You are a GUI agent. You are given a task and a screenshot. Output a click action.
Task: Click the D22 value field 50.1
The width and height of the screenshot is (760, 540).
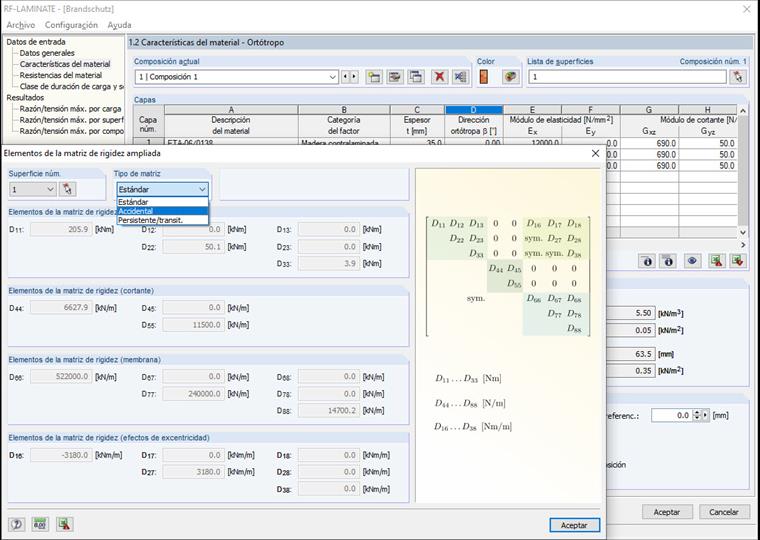(x=194, y=247)
